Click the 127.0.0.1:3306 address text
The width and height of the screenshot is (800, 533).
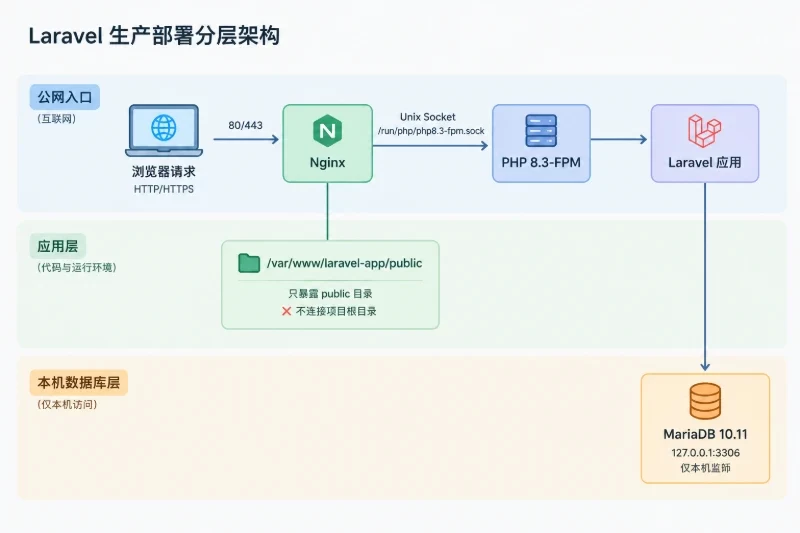pos(705,453)
